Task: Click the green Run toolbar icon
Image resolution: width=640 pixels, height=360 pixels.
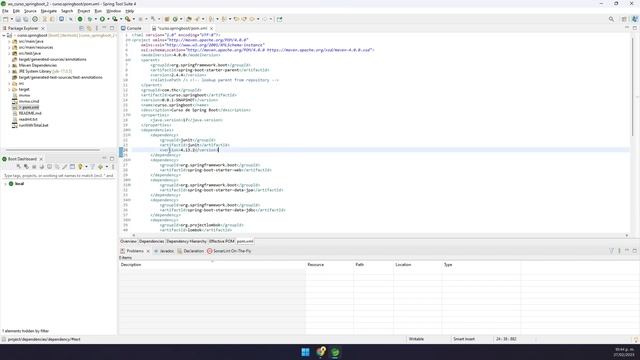Action: [102, 19]
